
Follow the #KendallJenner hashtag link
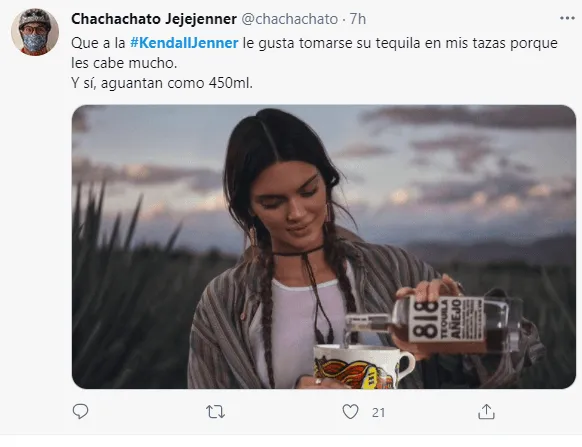point(184,43)
